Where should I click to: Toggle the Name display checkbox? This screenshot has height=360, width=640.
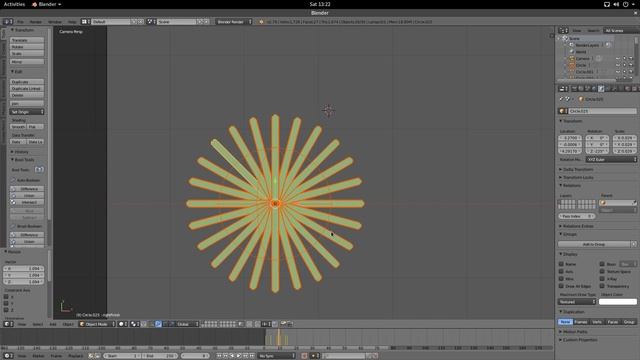561,264
